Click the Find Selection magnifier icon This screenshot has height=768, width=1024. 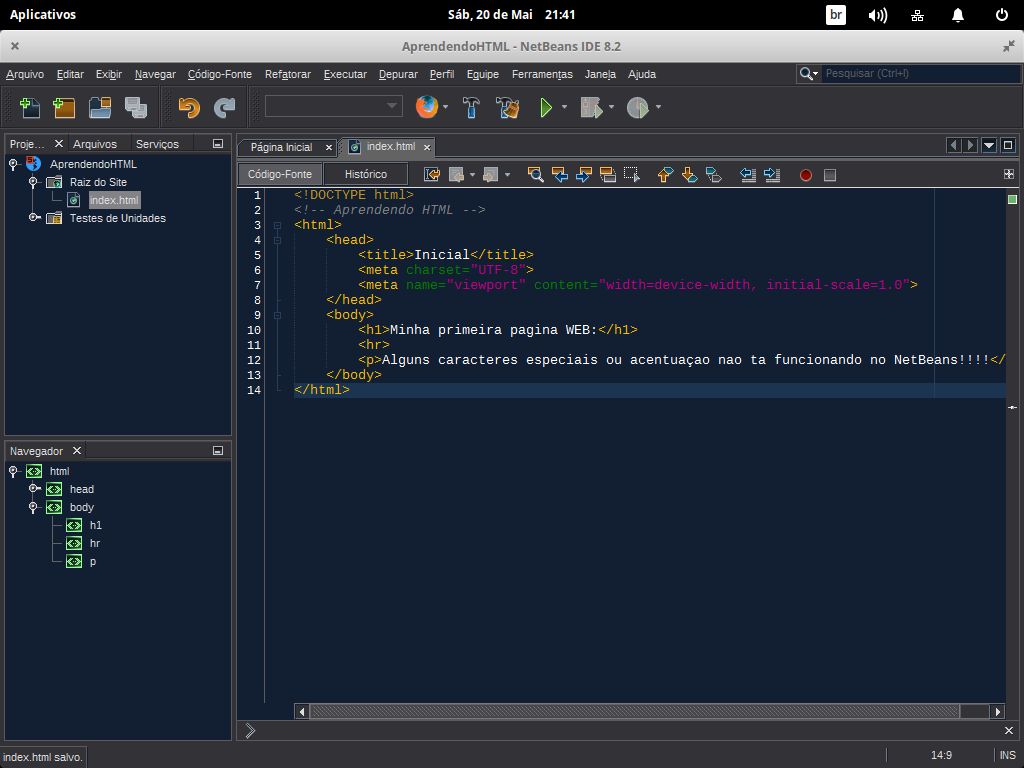536,175
